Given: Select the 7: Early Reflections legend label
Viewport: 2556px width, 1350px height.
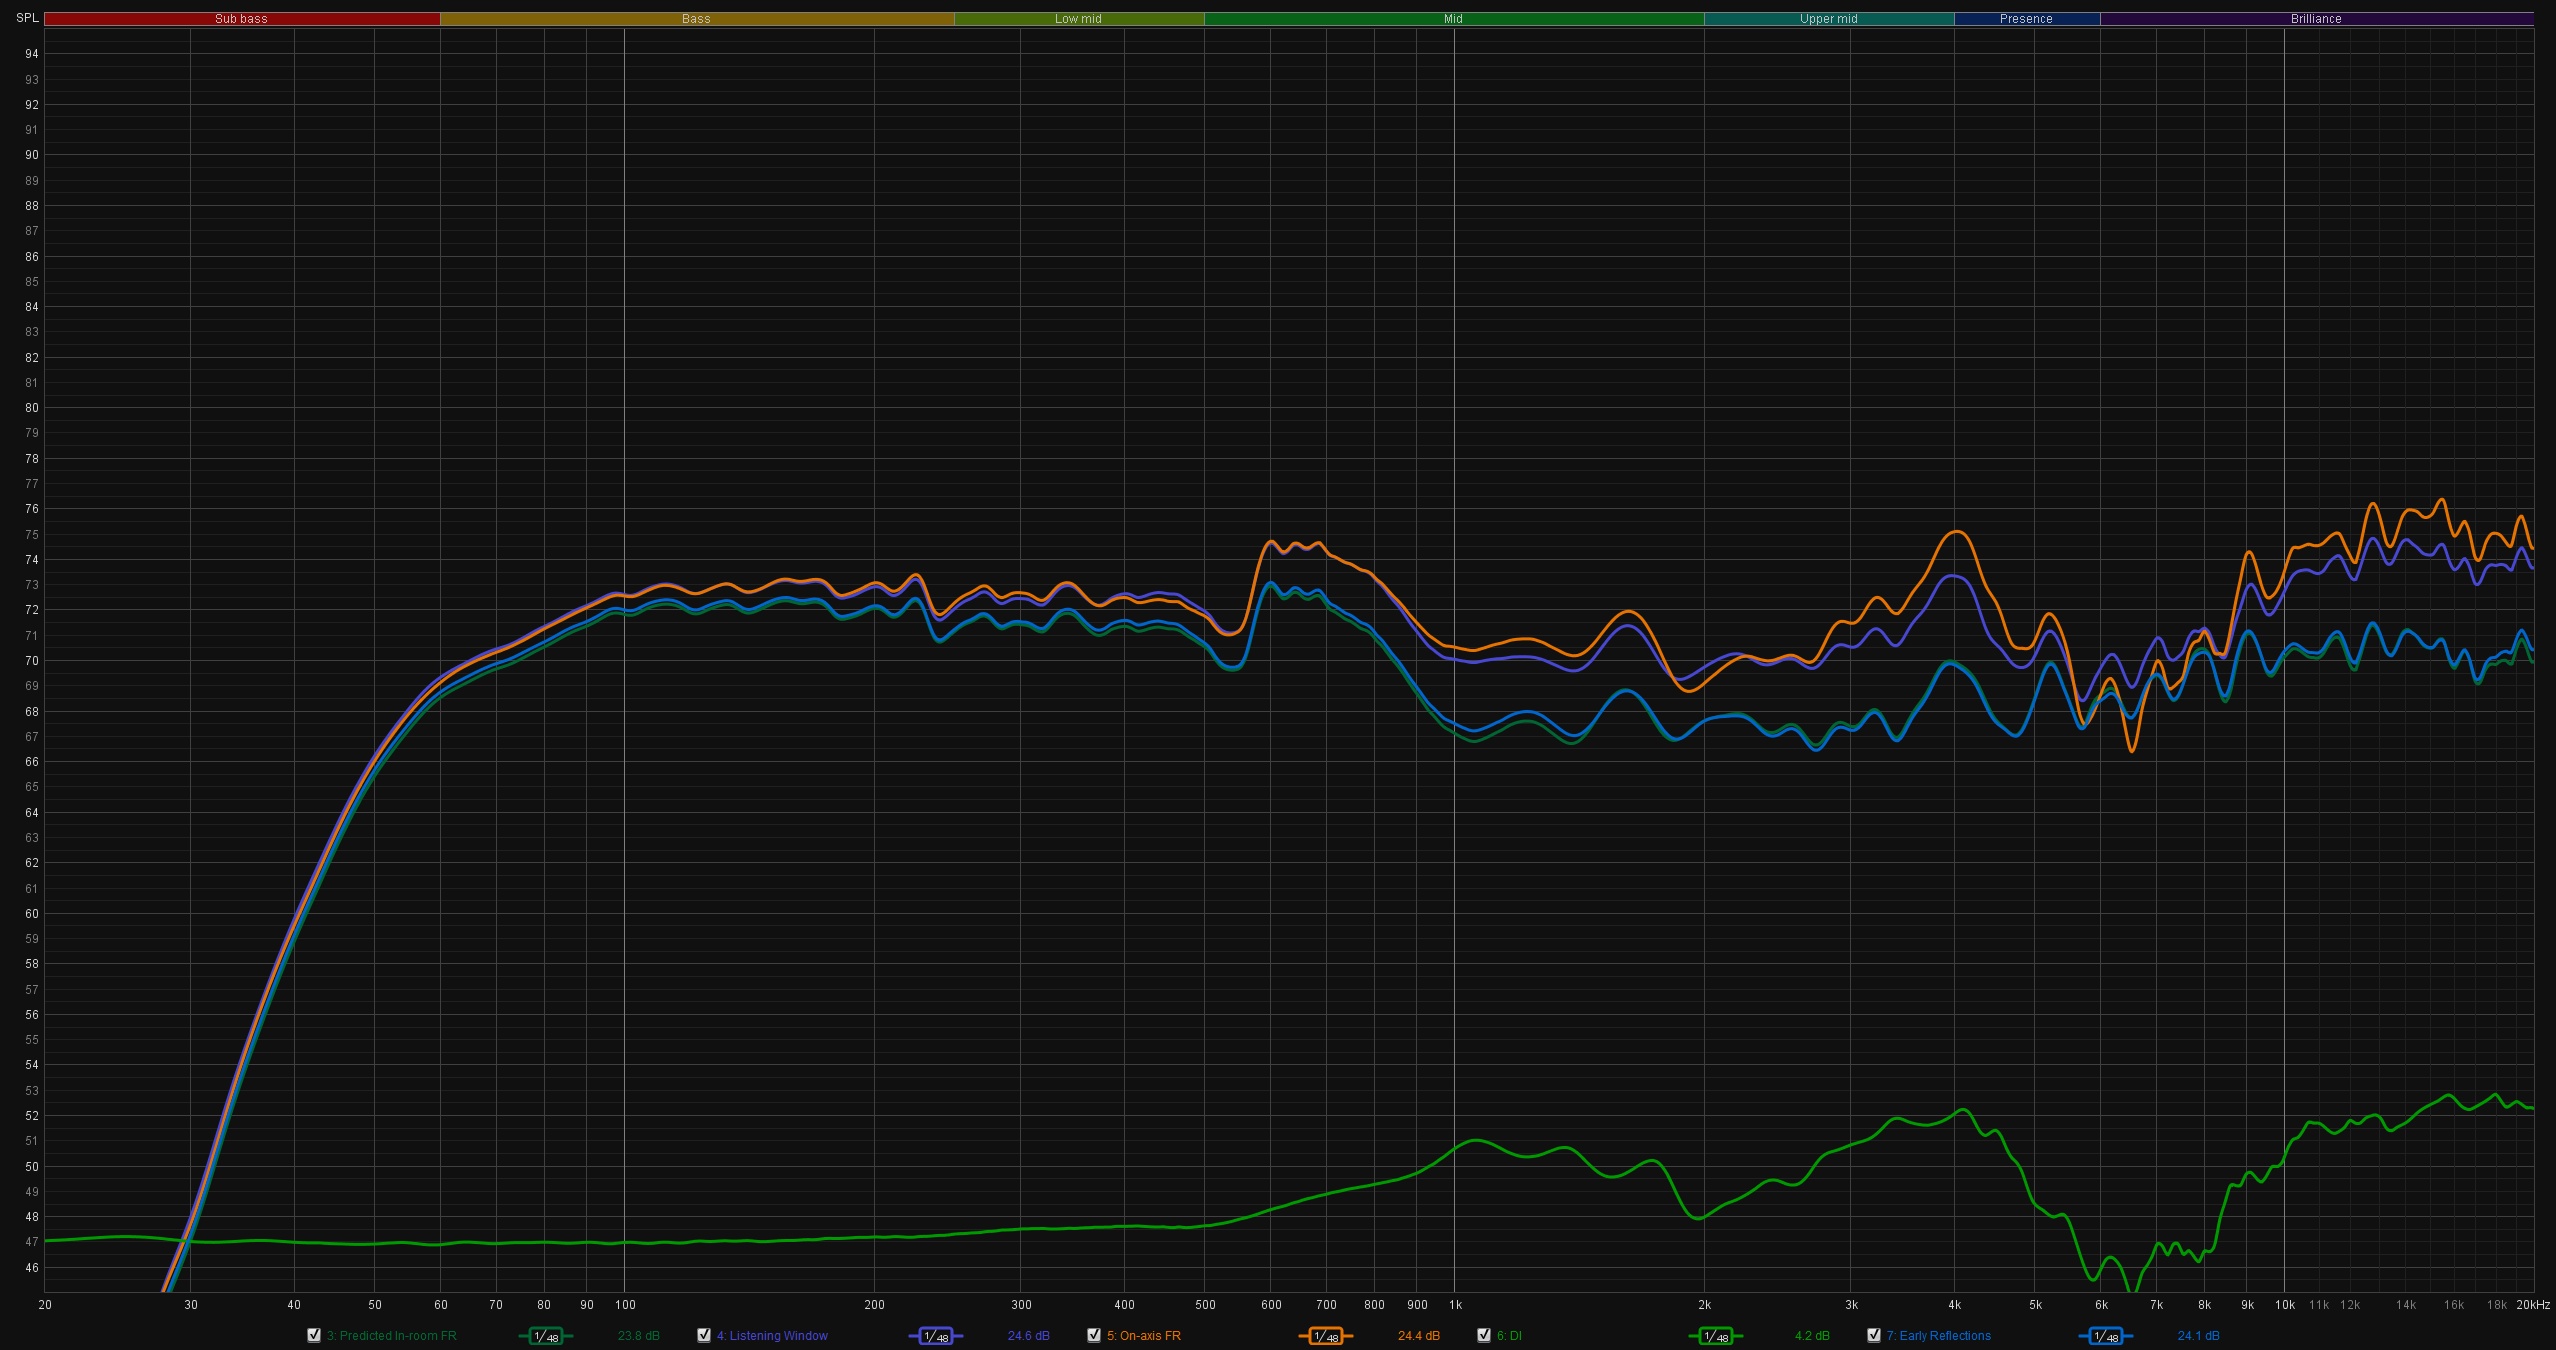Looking at the screenshot, I should click(x=1938, y=1336).
